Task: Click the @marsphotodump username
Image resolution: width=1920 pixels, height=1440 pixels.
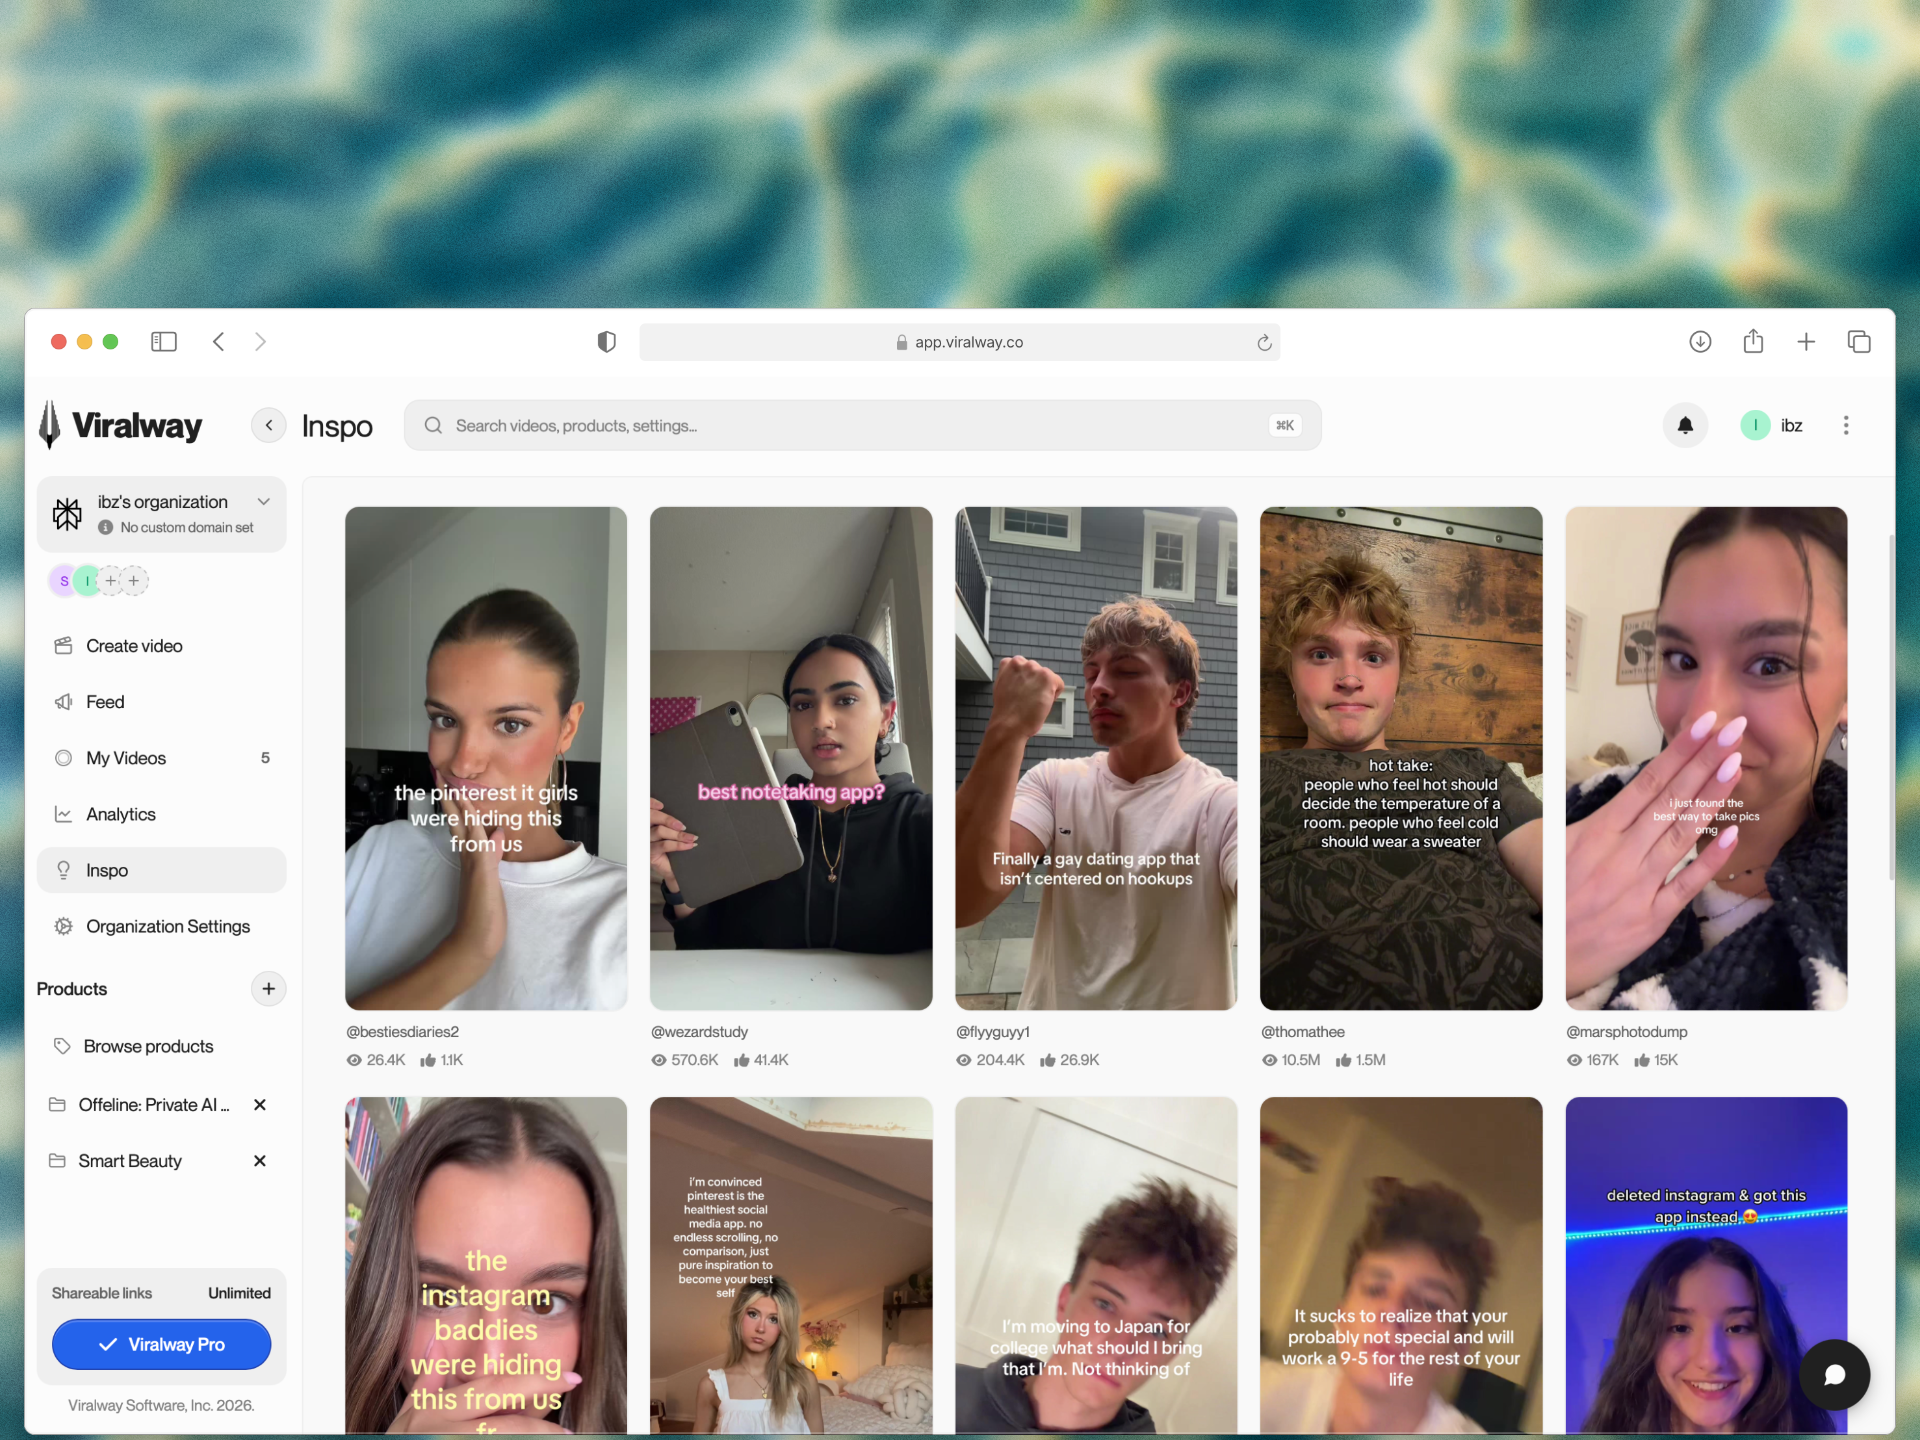Action: click(x=1627, y=1032)
